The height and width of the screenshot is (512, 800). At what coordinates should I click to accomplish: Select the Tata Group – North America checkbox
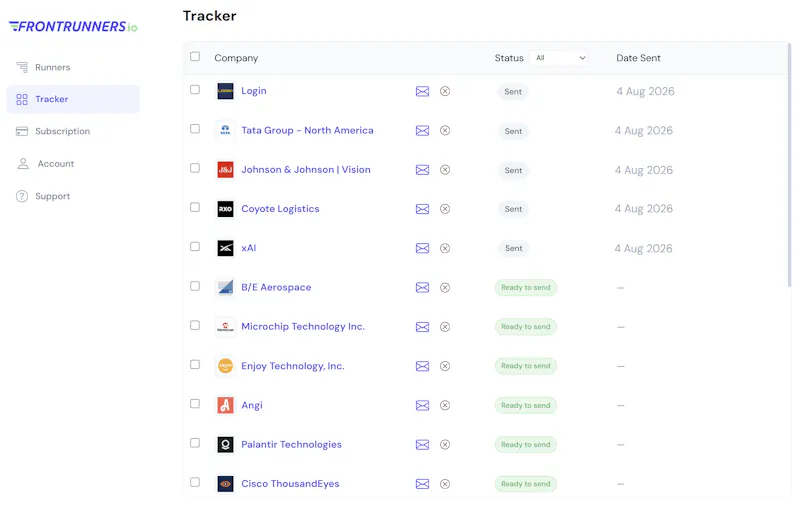tap(195, 129)
